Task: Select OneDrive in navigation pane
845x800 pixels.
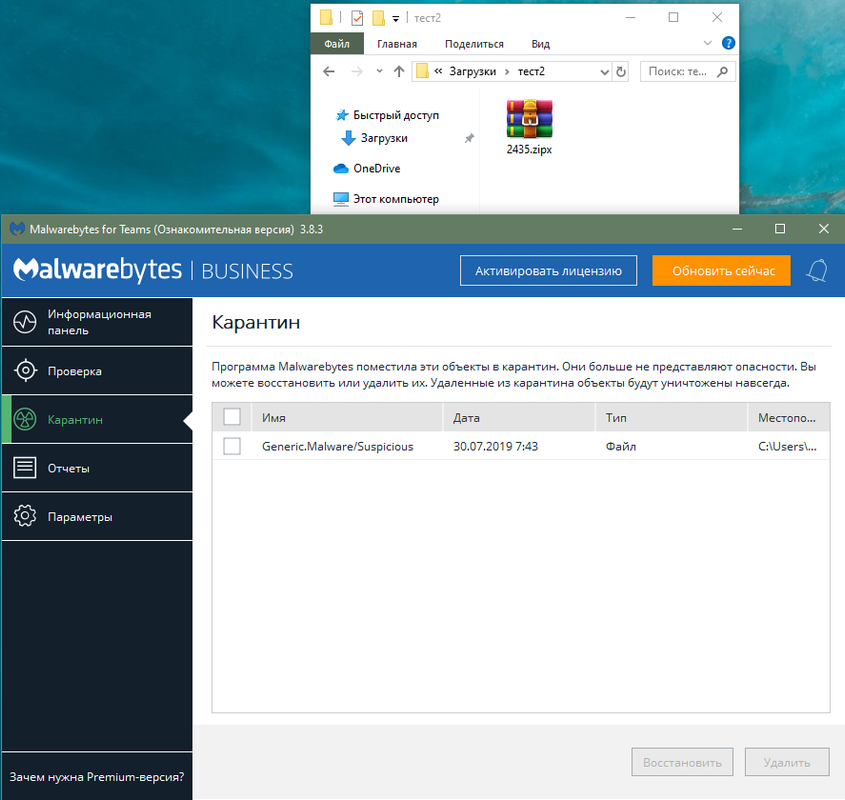Action: 376,168
